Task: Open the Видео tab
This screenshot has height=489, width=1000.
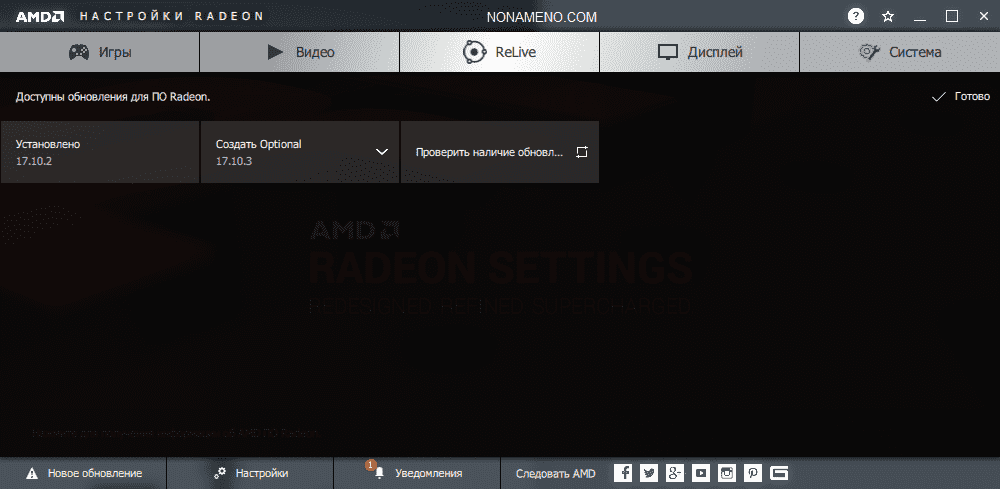Action: (300, 52)
